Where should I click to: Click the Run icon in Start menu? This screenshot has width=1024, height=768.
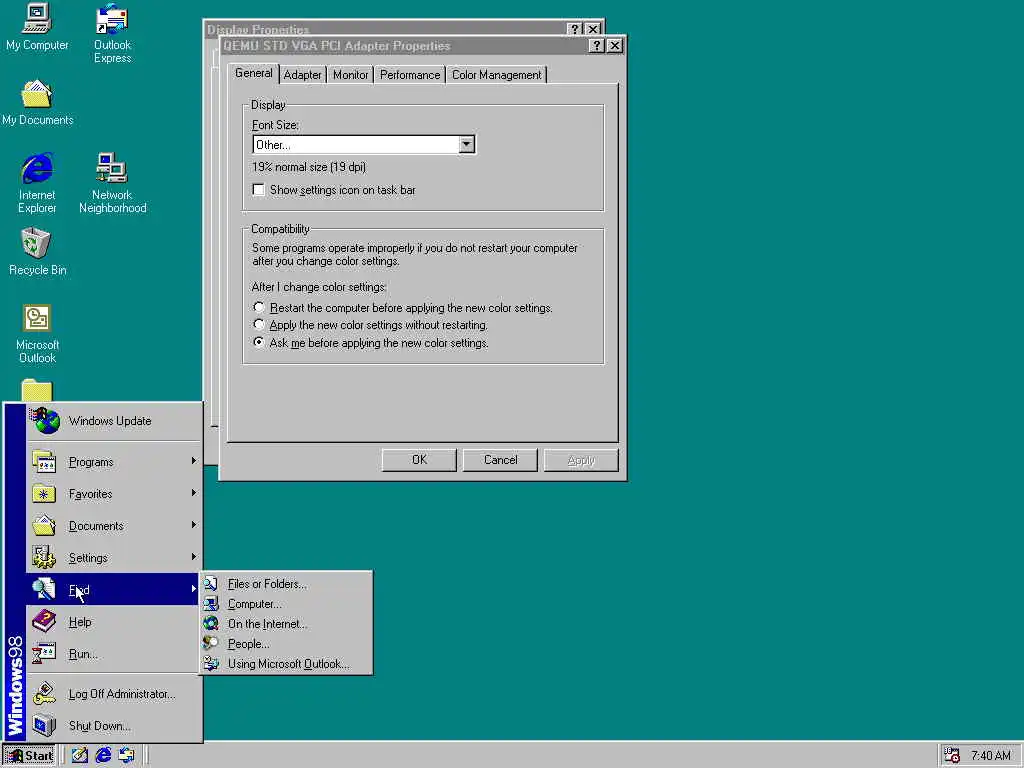tap(44, 654)
